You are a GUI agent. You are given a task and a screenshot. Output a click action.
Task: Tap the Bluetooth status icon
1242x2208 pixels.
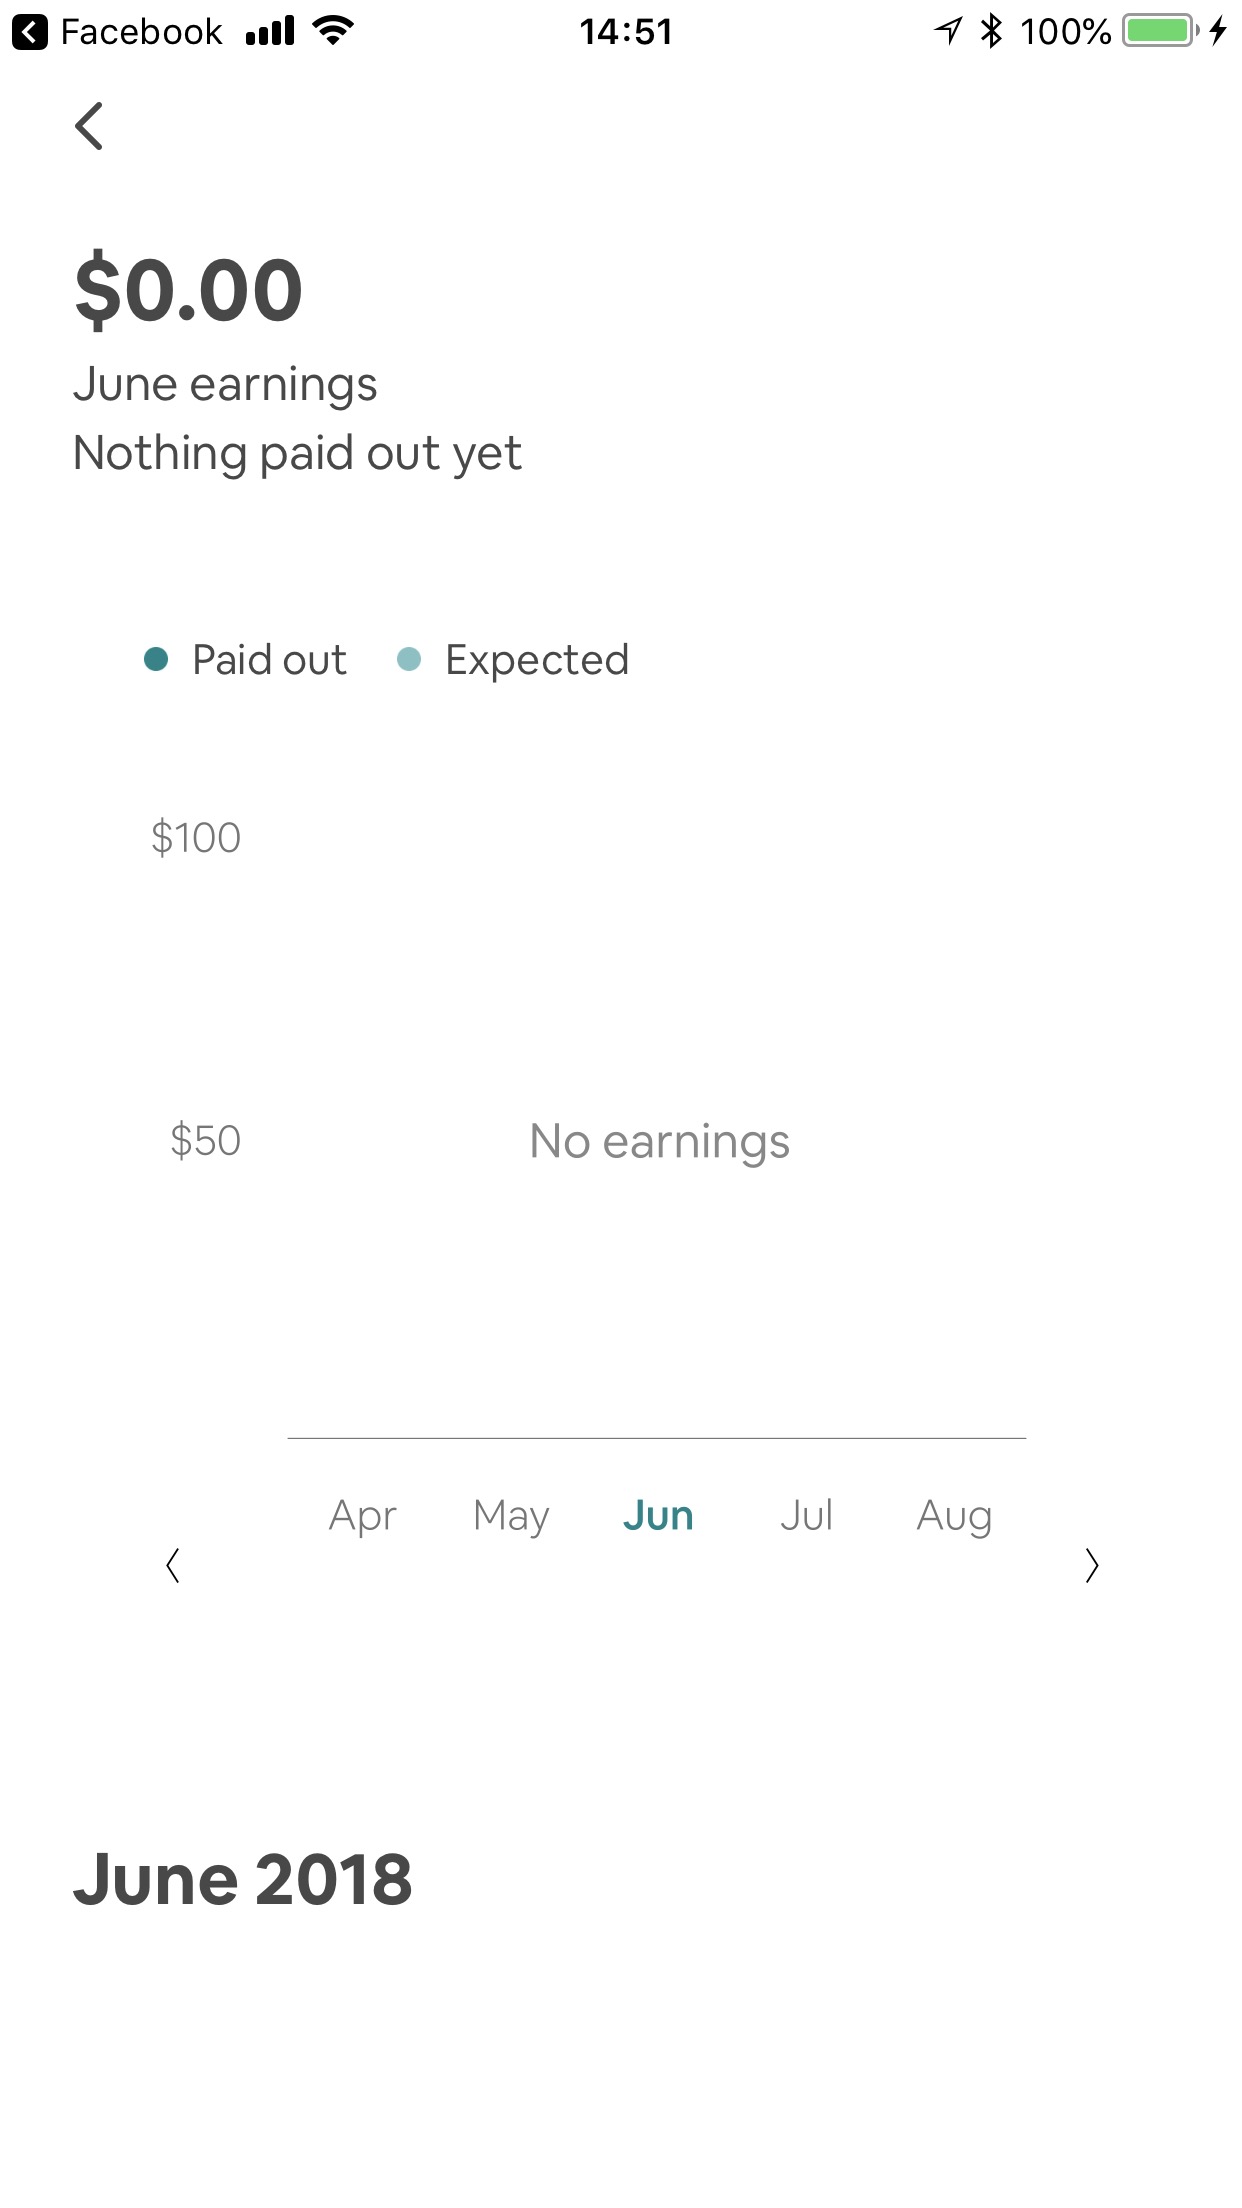991,31
